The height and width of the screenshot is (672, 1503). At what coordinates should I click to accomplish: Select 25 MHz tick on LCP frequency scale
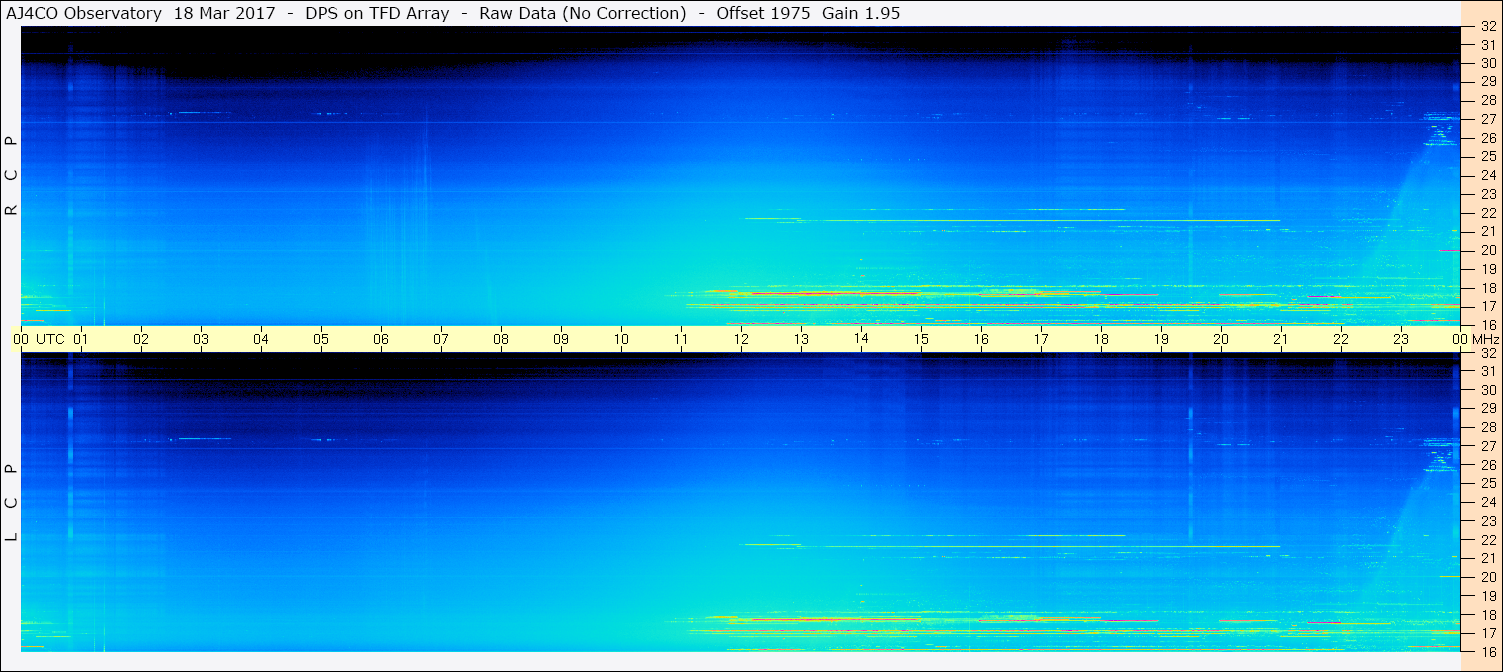[1486, 484]
